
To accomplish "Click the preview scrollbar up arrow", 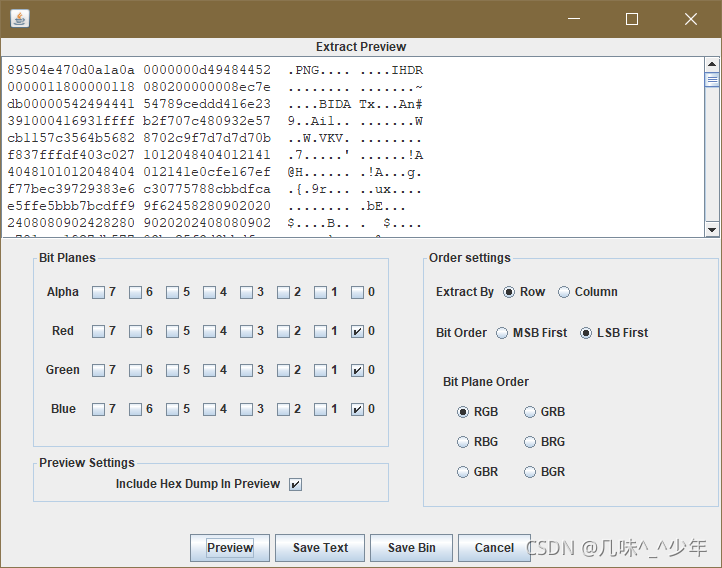I will click(712, 64).
